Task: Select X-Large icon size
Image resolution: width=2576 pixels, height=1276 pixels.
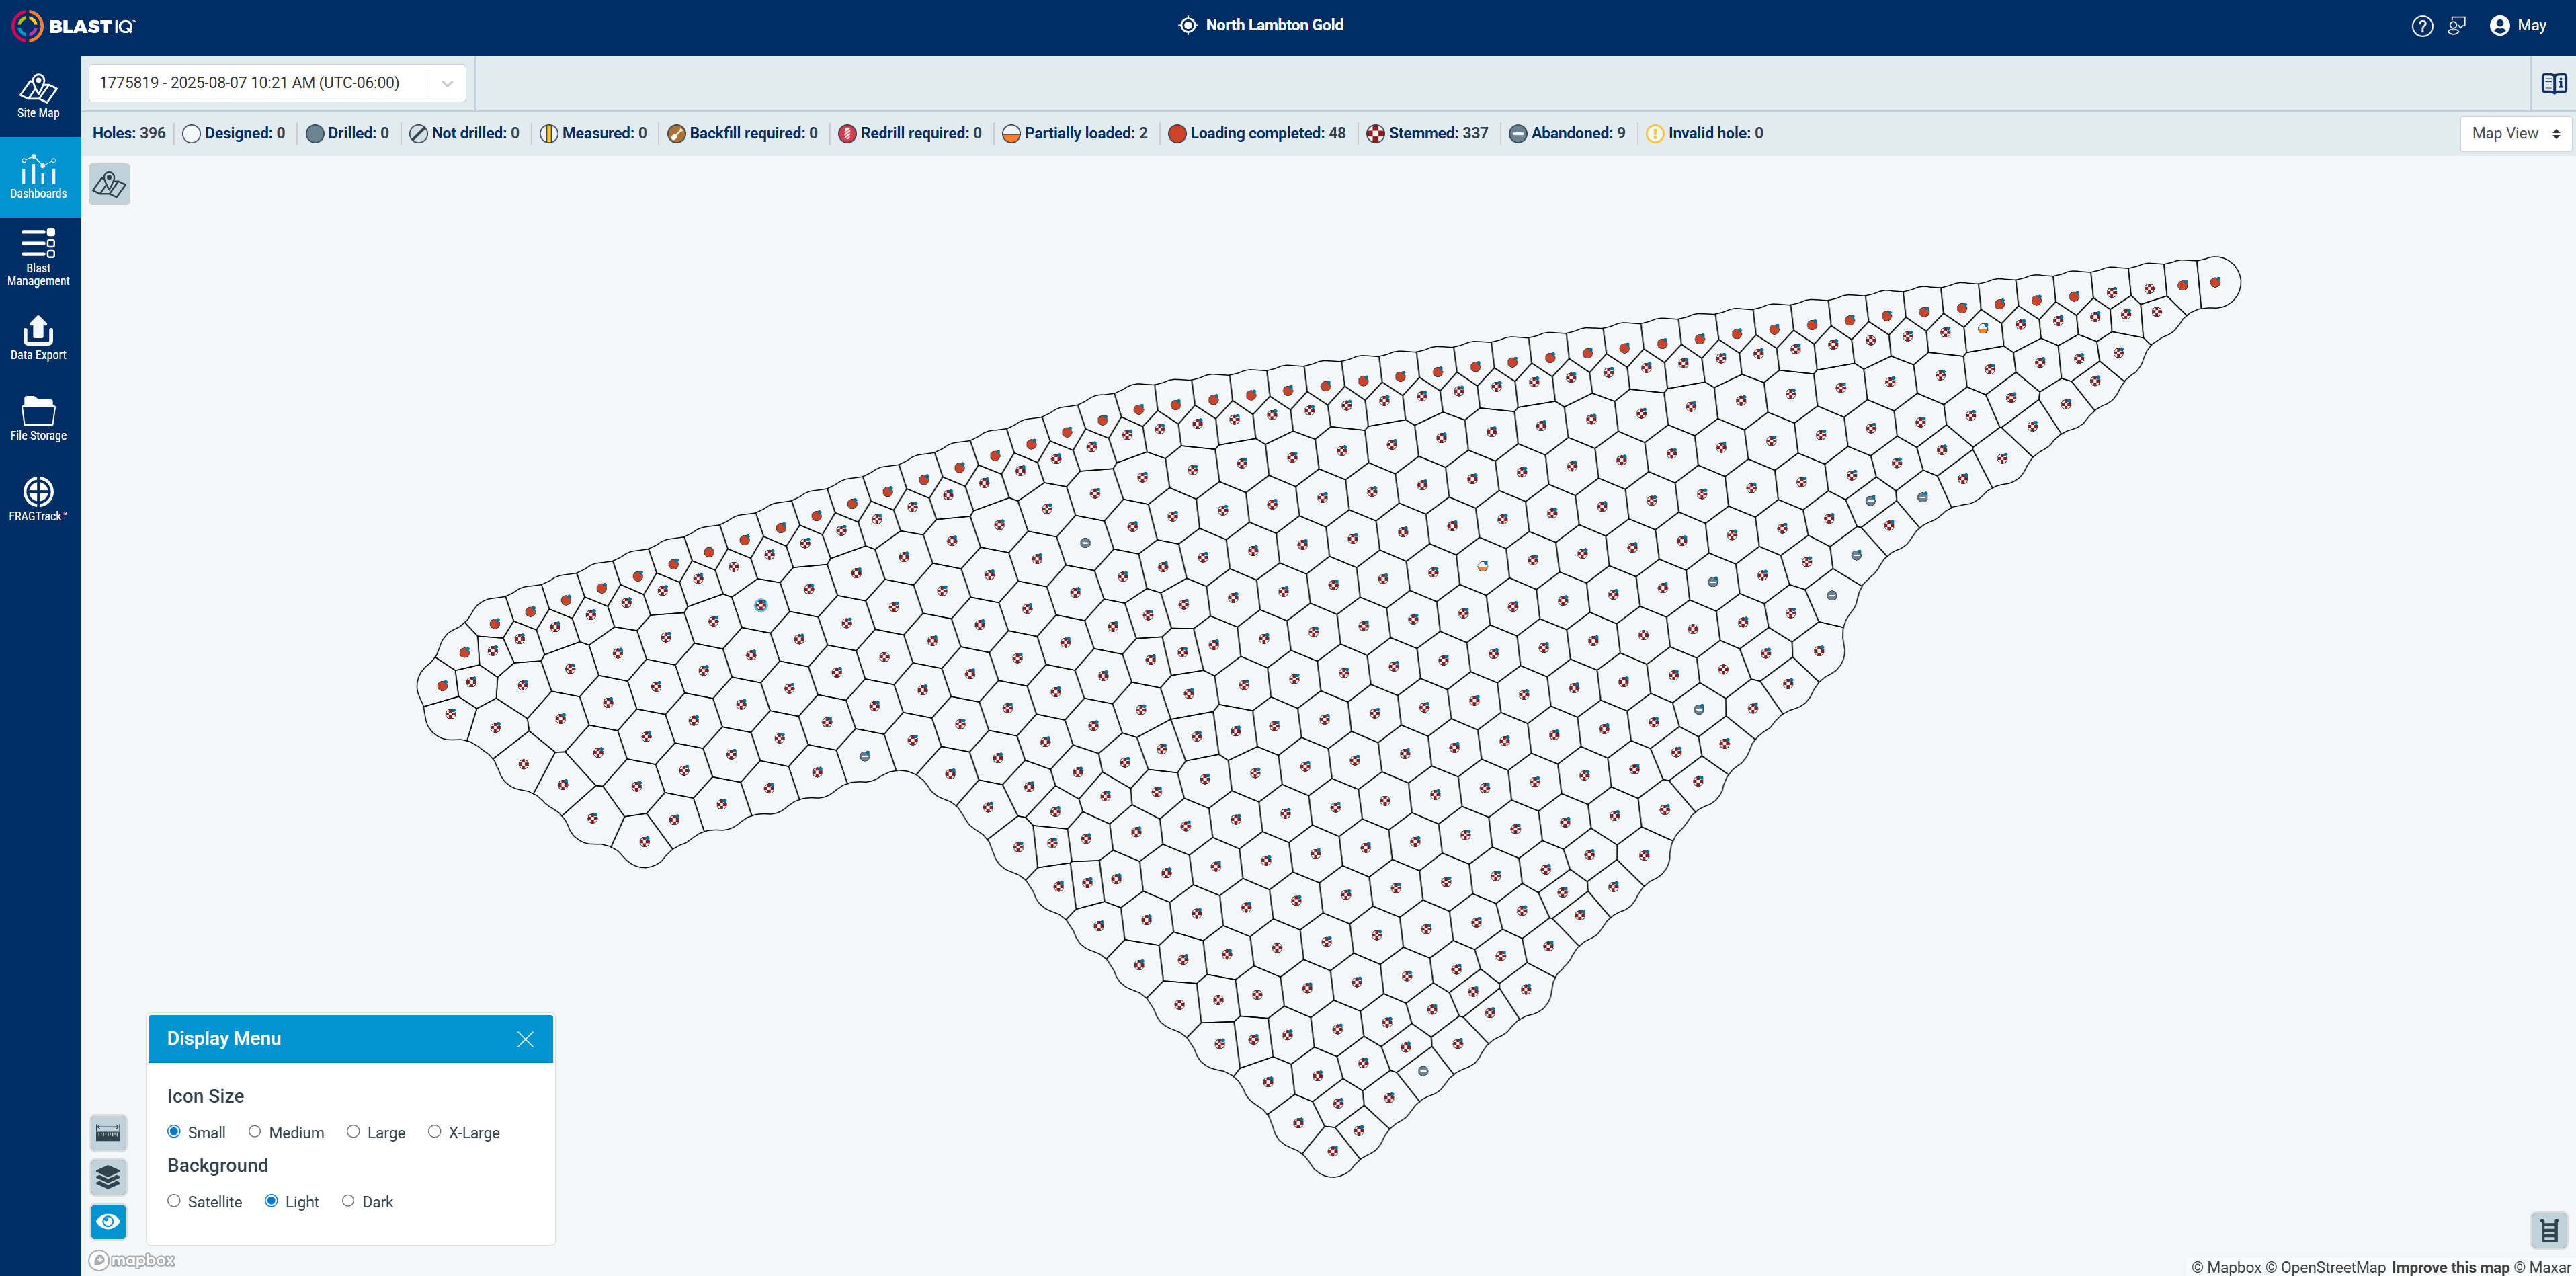Action: [x=434, y=1131]
